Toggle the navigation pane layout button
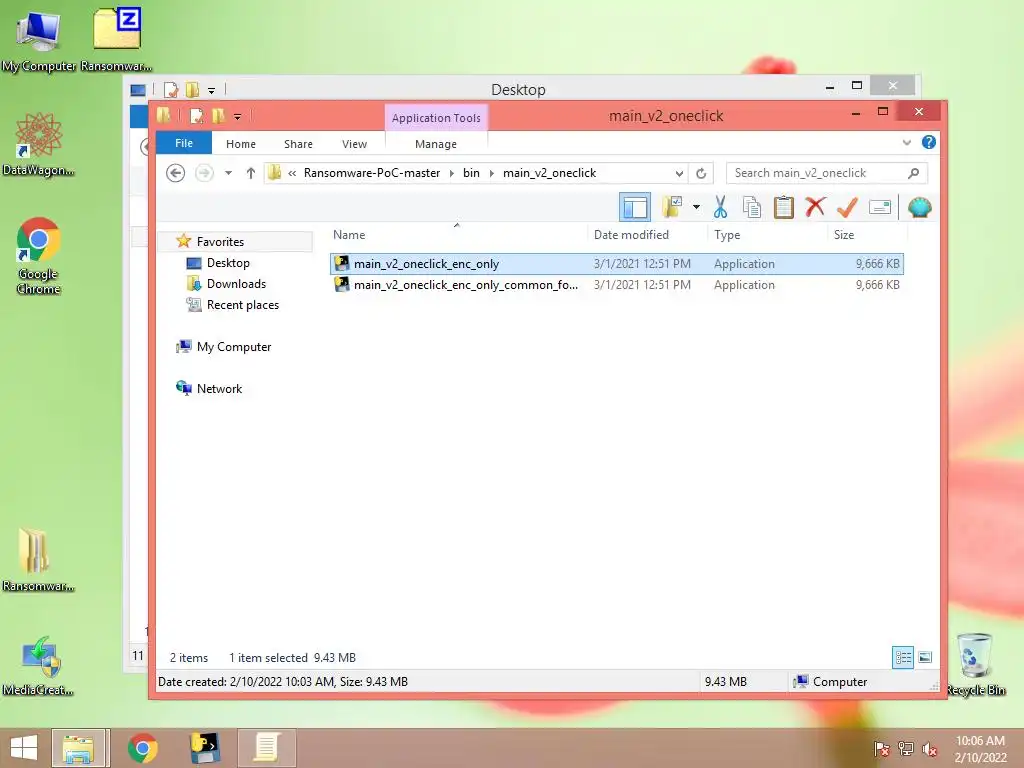1024x768 pixels. point(634,208)
